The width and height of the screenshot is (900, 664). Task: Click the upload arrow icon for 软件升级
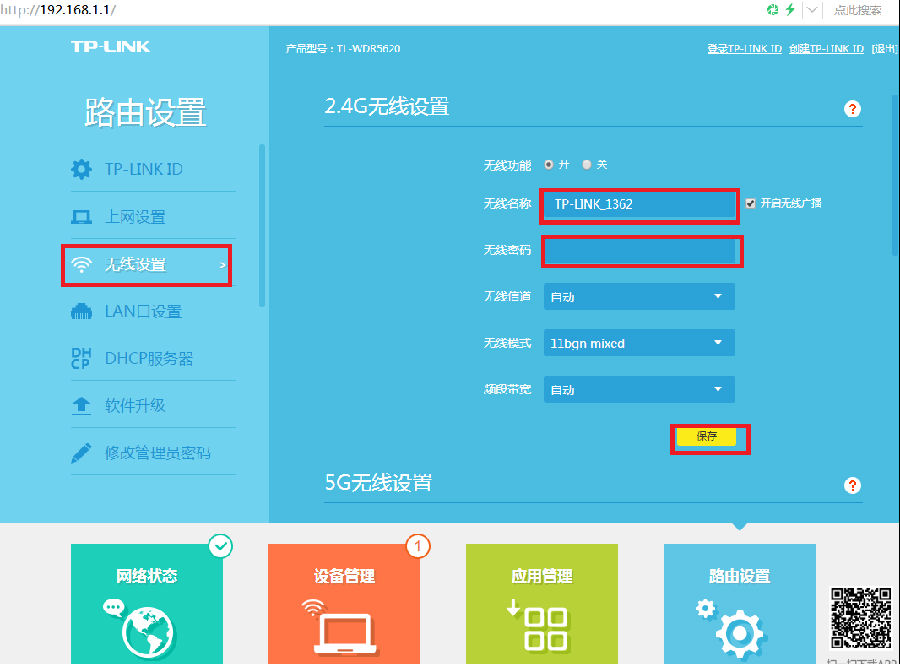coord(81,406)
